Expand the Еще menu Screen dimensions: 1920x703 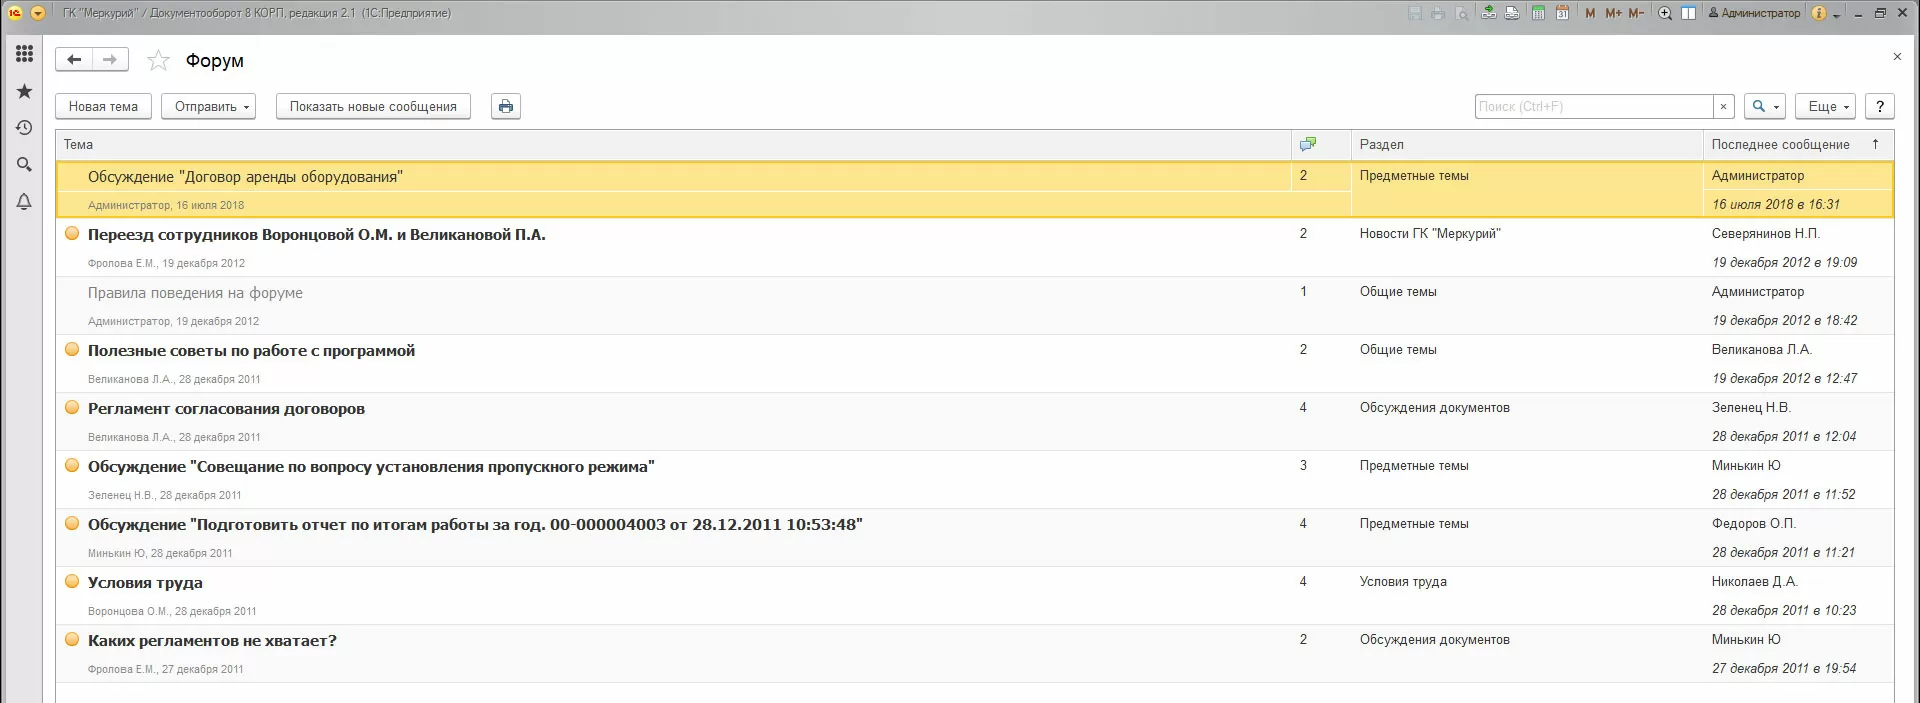pos(1825,107)
